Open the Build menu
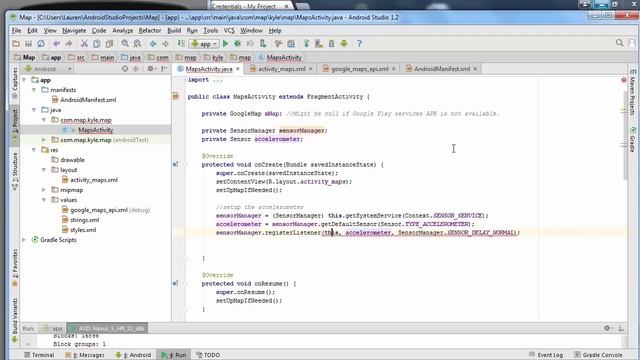Viewport: 640px width, 360px height. [174, 31]
